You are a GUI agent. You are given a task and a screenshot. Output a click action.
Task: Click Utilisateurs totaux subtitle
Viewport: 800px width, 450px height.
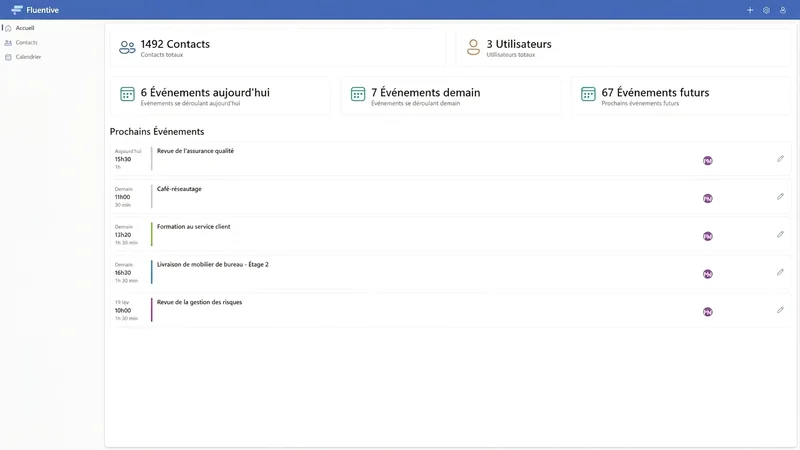click(511, 55)
